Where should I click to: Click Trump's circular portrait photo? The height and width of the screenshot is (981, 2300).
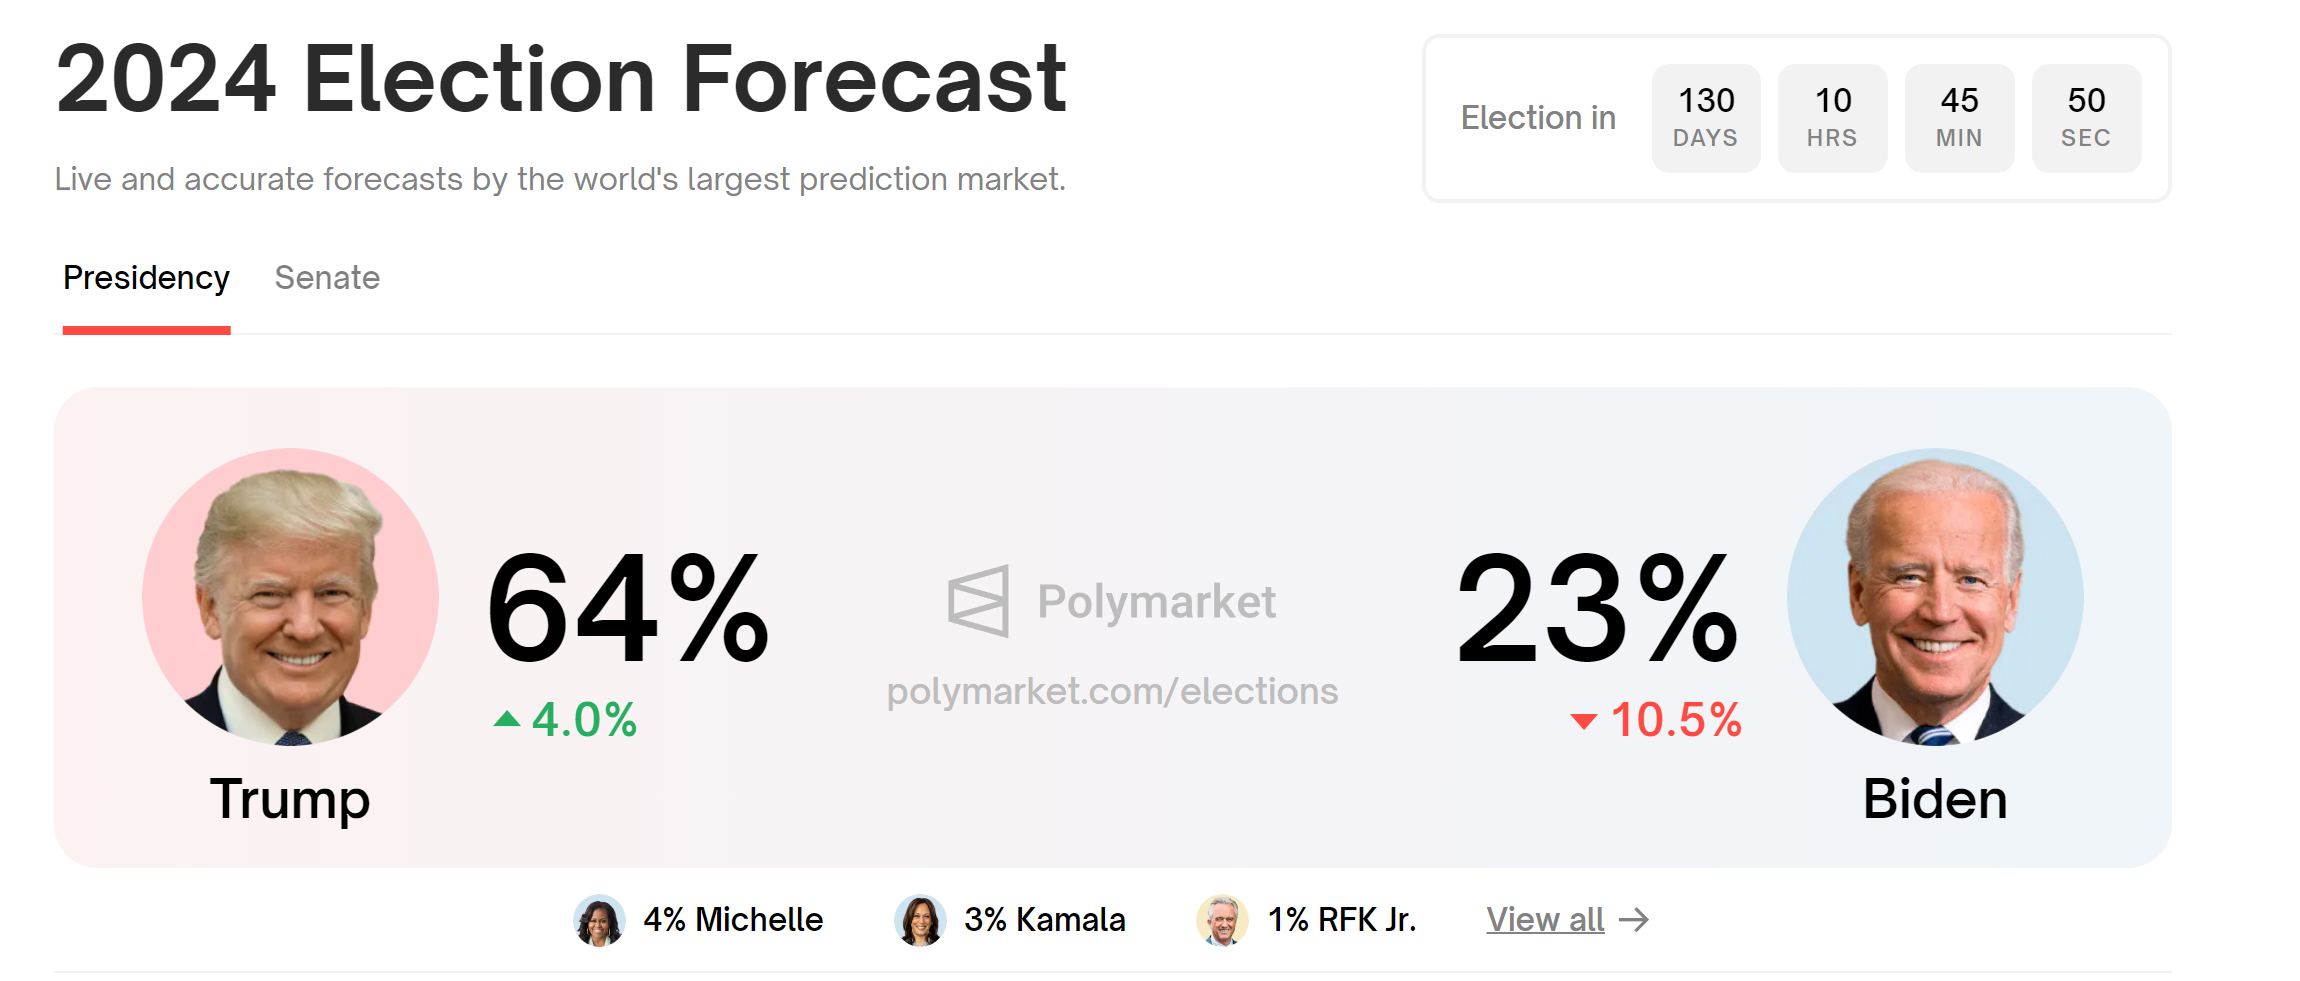pos(290,596)
